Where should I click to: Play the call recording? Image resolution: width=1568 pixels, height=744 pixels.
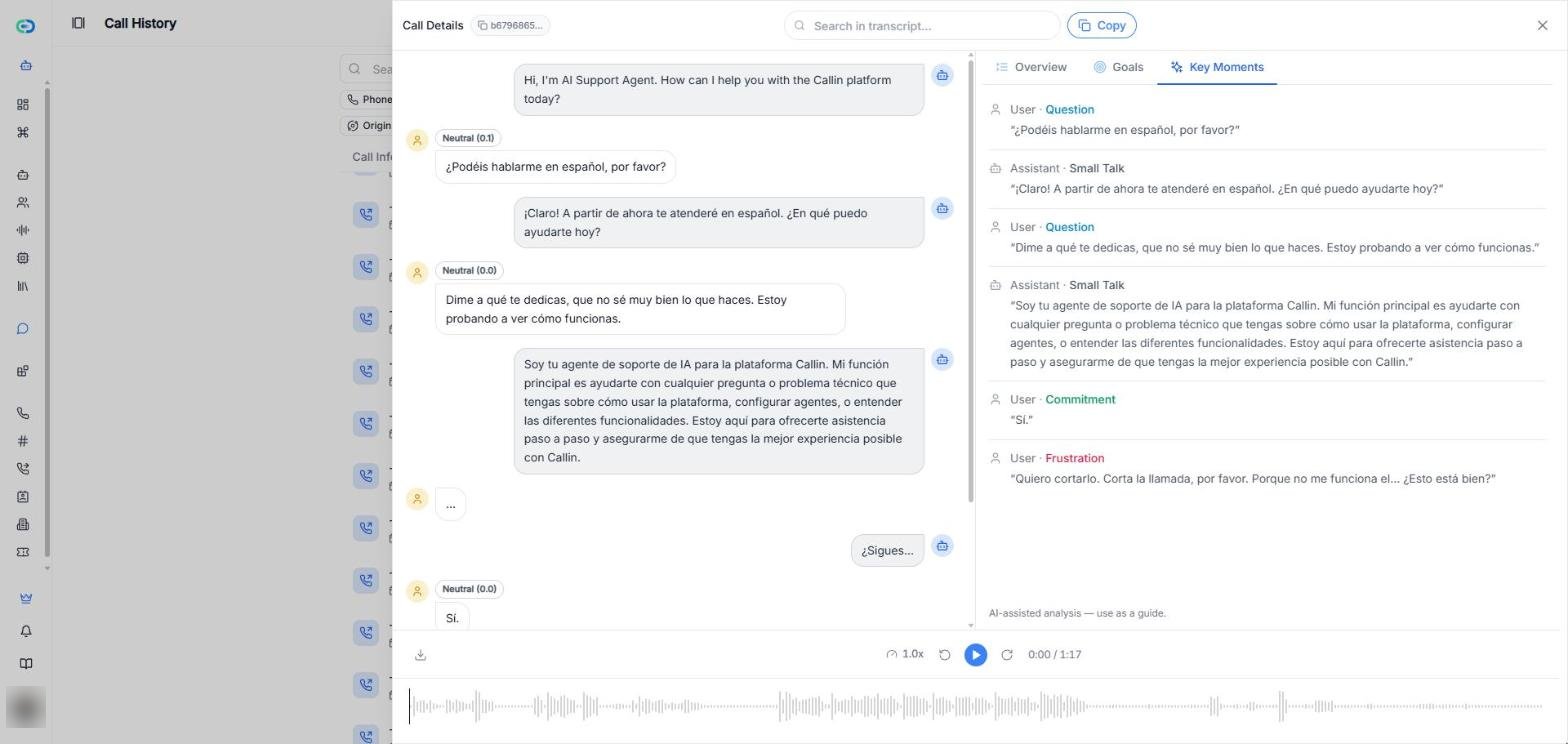975,654
